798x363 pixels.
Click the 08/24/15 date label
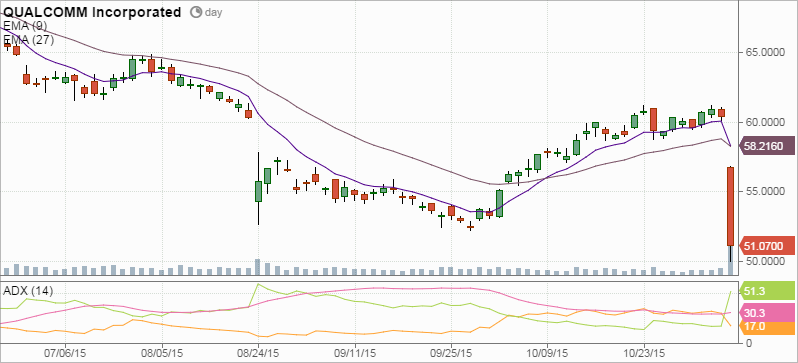click(x=258, y=353)
